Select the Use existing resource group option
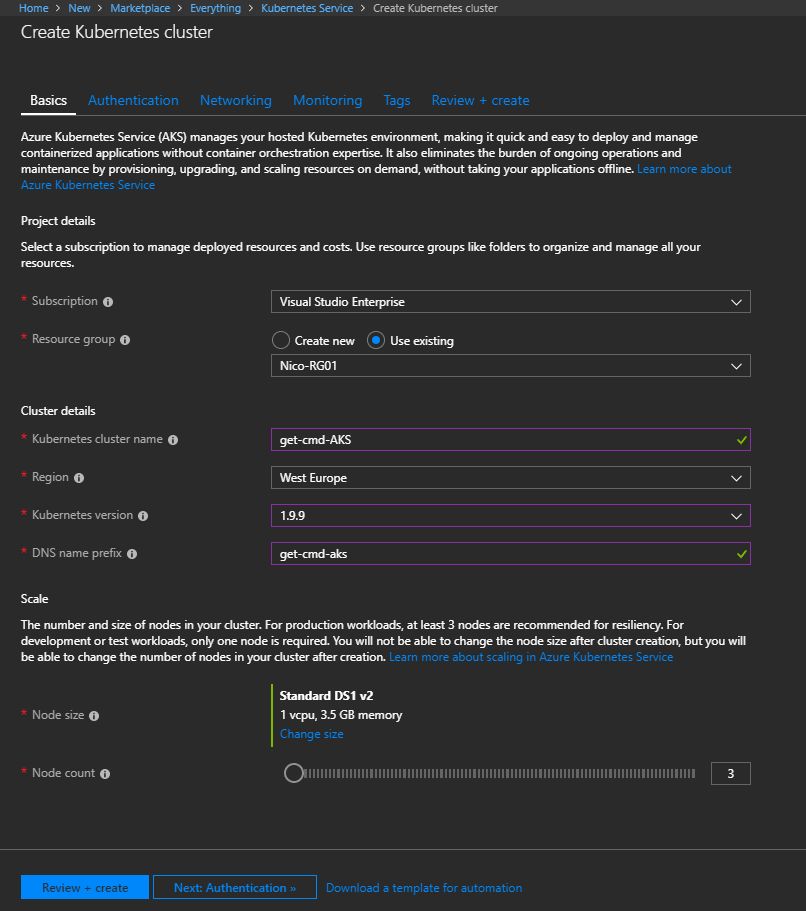This screenshot has height=911, width=806. (x=376, y=340)
